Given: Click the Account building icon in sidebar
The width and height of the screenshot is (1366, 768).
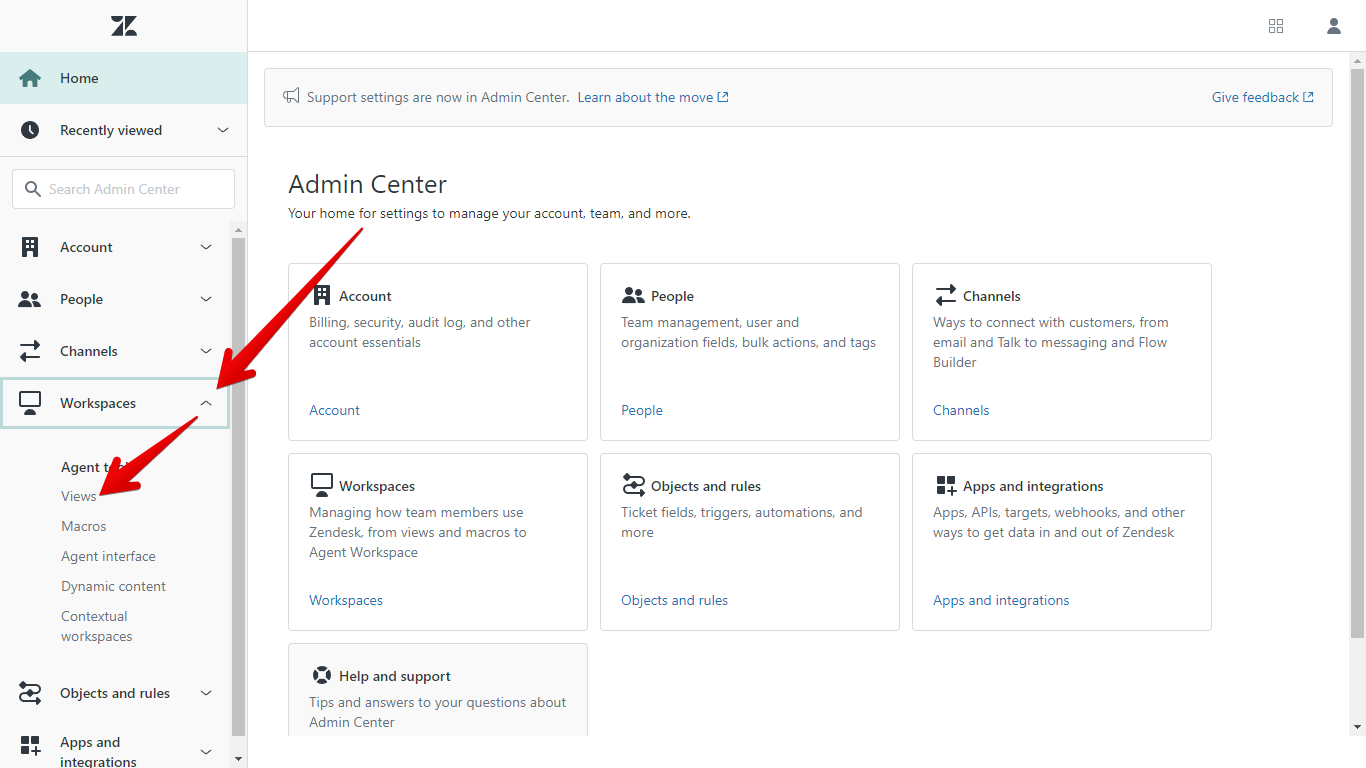Looking at the screenshot, I should point(30,247).
